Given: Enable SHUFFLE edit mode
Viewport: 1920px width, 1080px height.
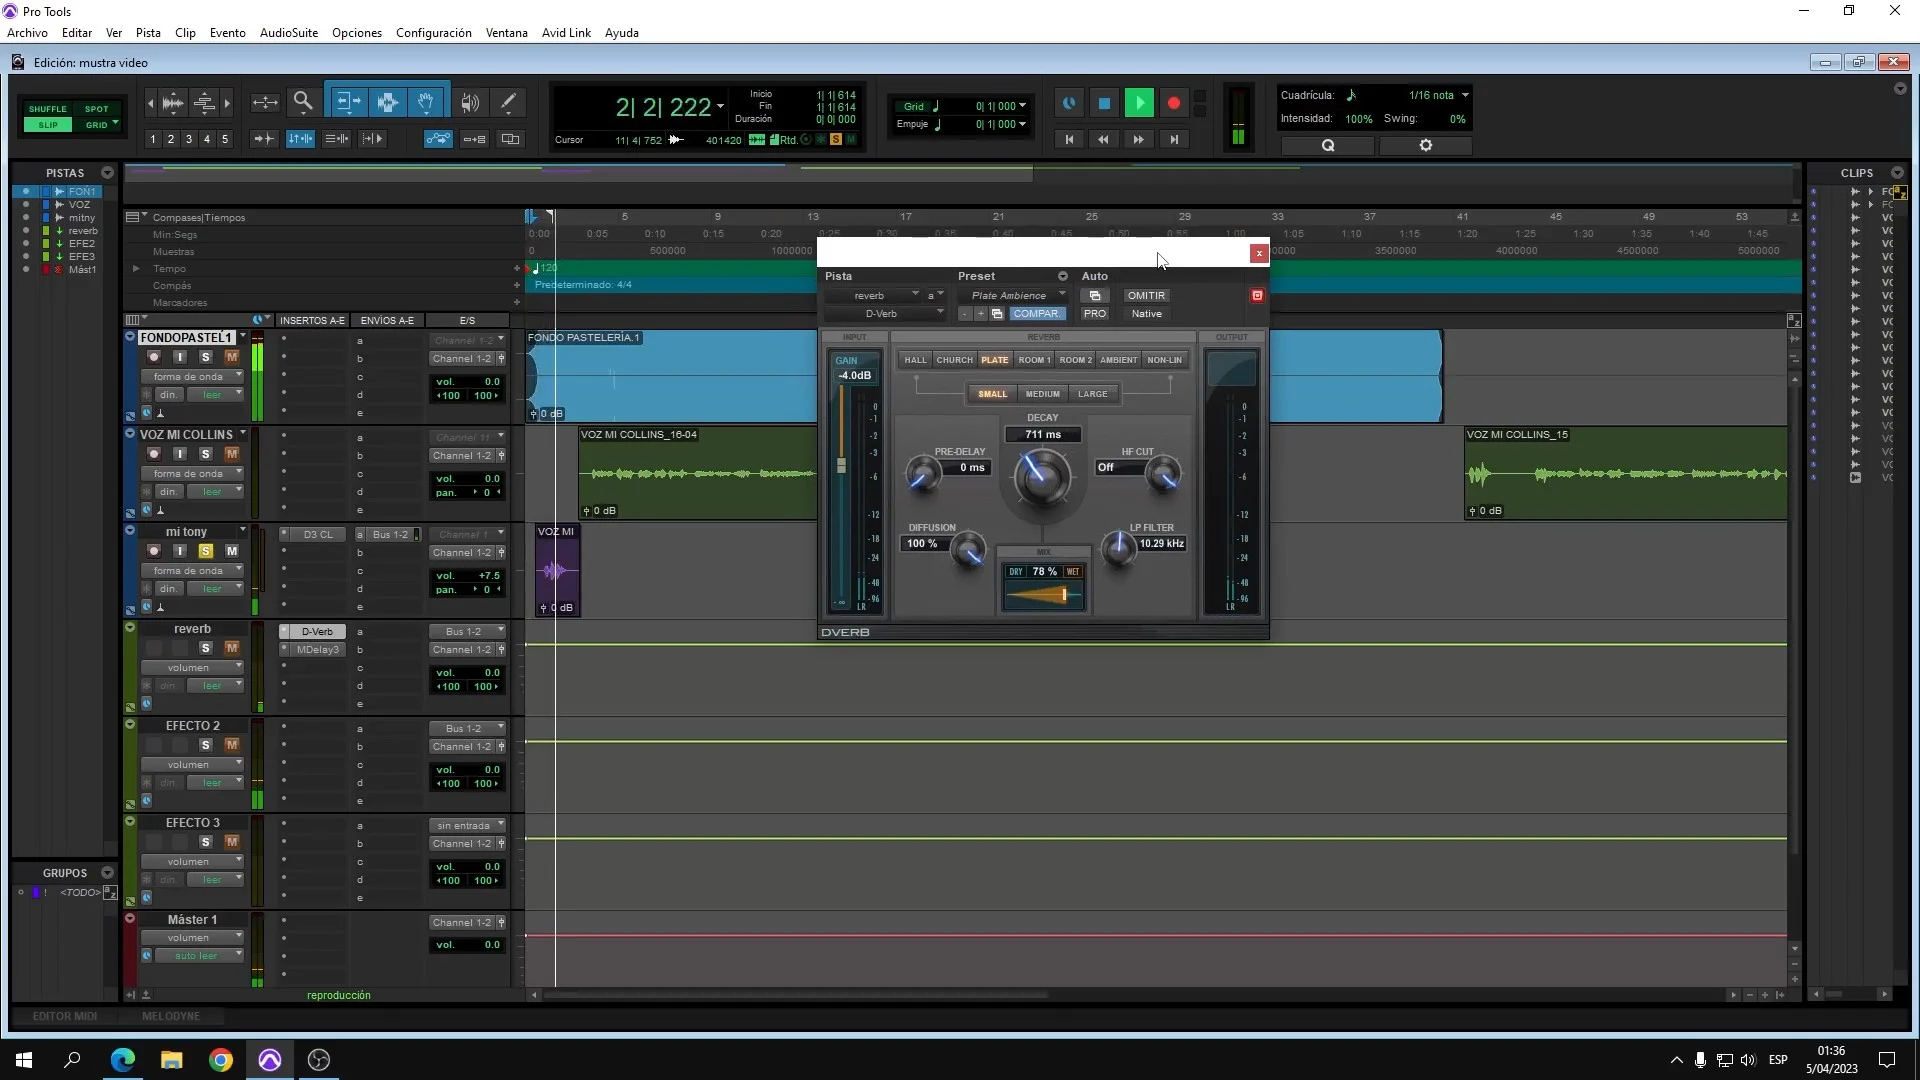Looking at the screenshot, I should click(x=48, y=109).
